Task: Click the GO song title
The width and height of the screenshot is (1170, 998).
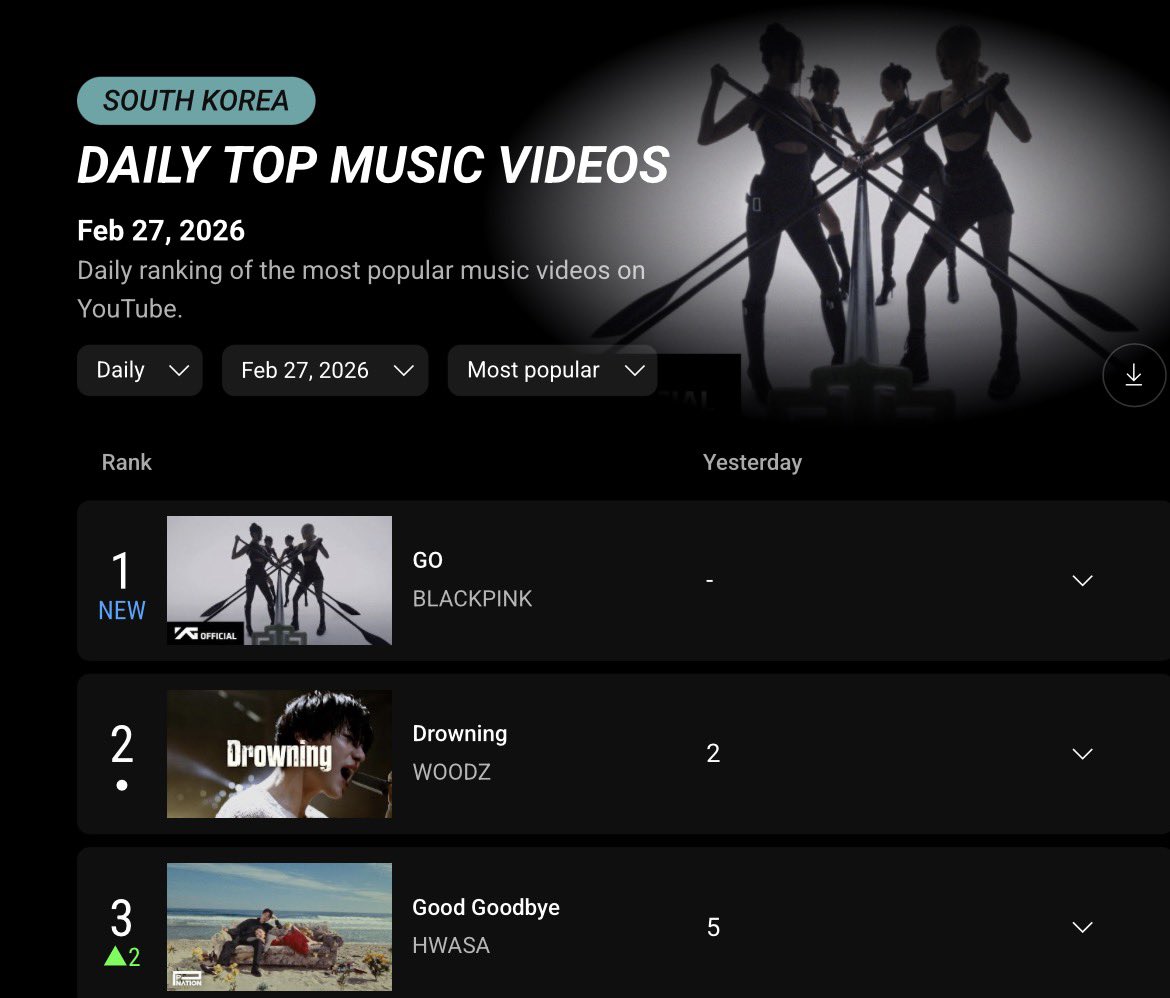Action: pos(428,560)
